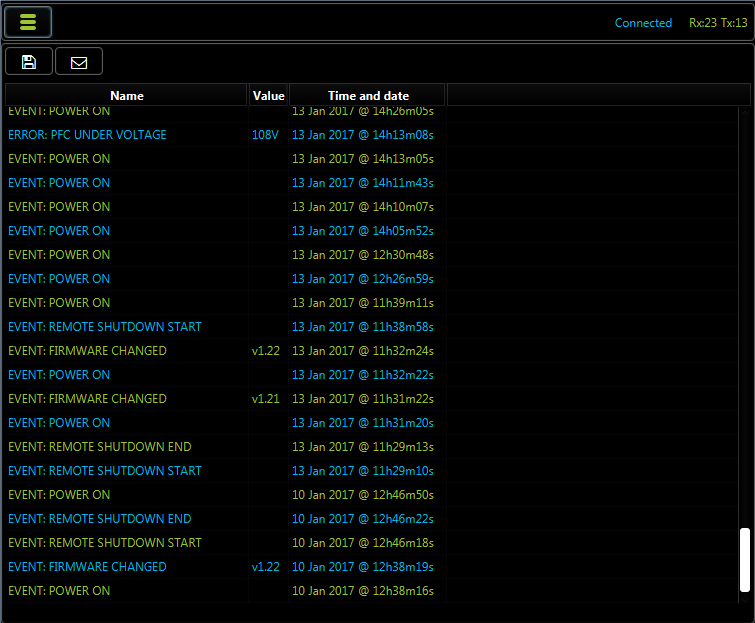Click timestamp 10 Jan 2017 @ 12h46m50s
Image resolution: width=755 pixels, height=623 pixels.
tap(363, 495)
